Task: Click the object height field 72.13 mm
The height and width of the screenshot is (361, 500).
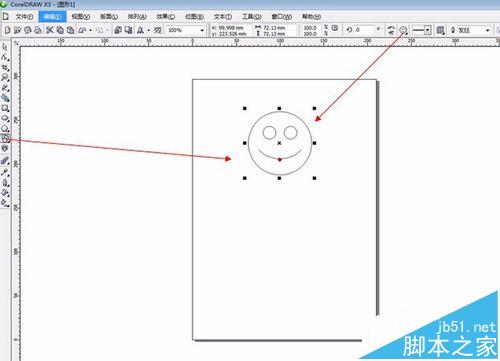Action: (274, 34)
